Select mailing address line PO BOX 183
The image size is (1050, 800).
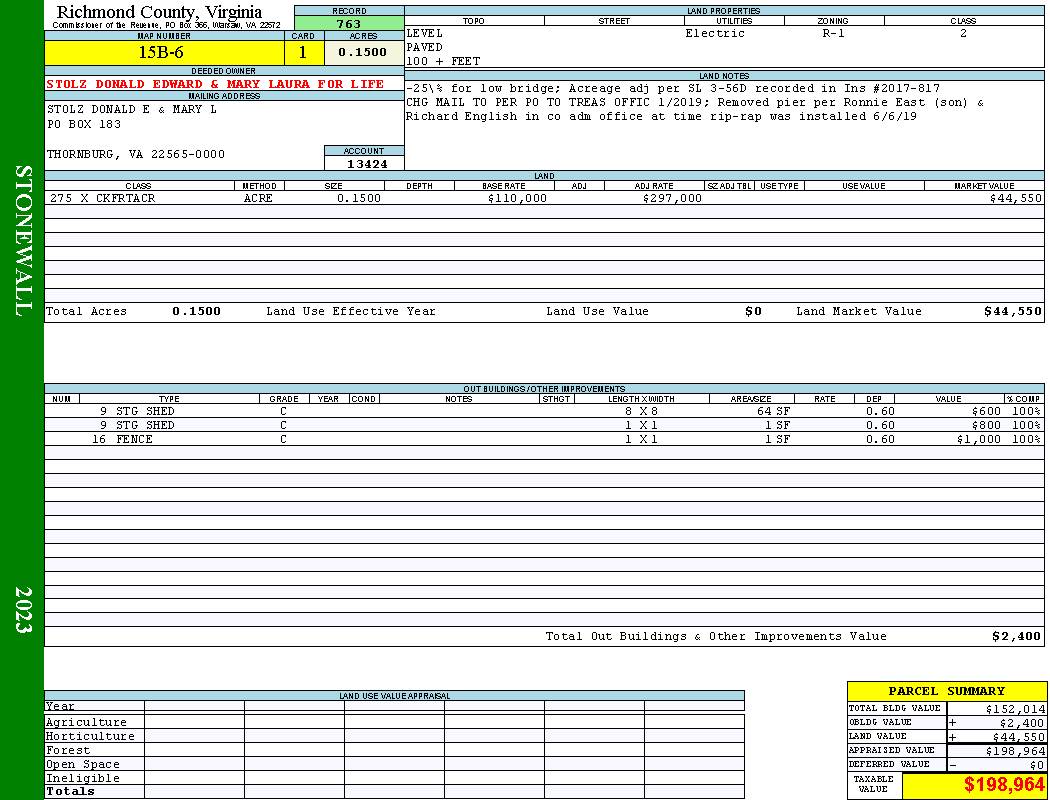84,125
